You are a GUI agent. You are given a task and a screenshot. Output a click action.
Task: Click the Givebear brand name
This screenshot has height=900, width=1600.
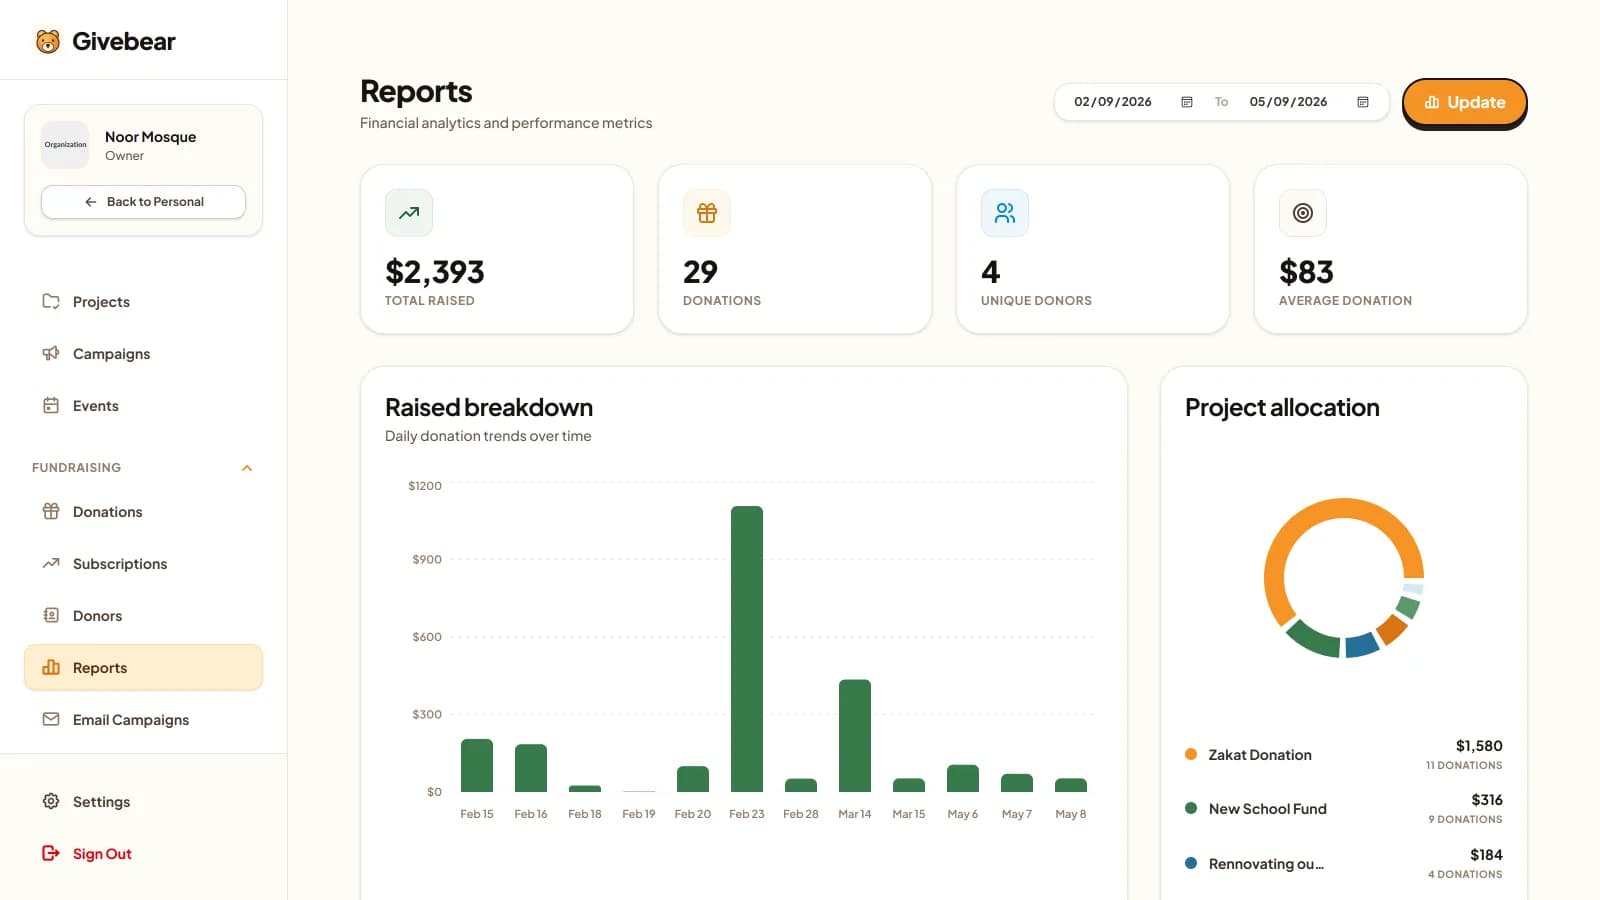tap(123, 41)
